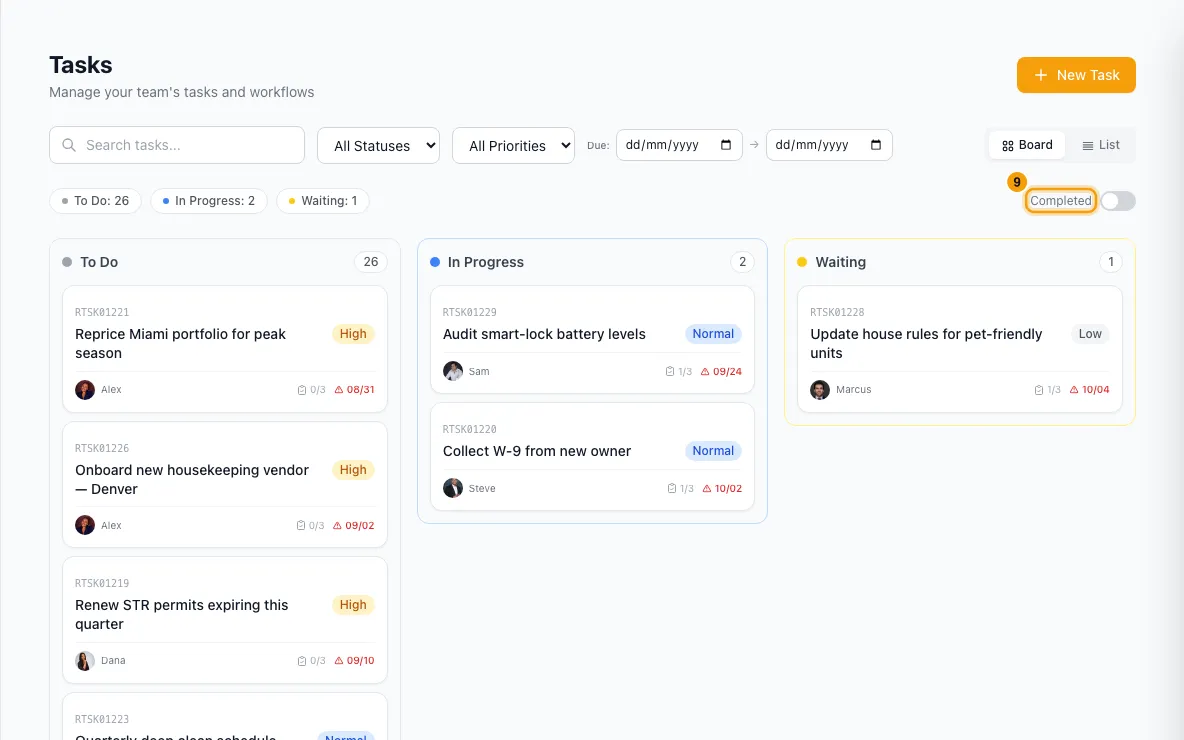Open calendar picker on the second due date

[875, 145]
